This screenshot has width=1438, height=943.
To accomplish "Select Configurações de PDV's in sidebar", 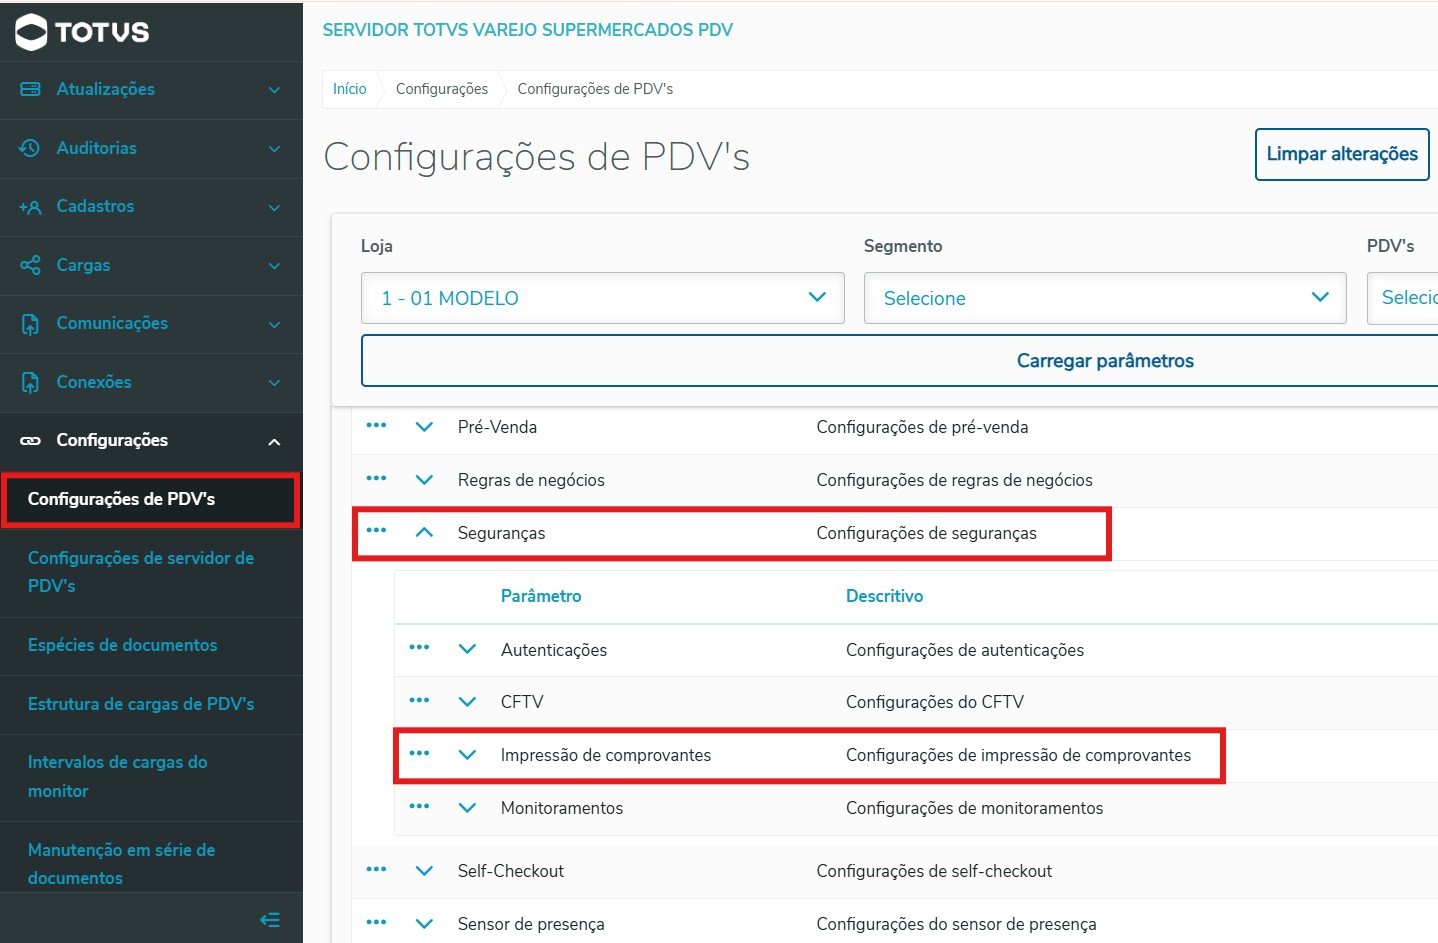I will [150, 500].
